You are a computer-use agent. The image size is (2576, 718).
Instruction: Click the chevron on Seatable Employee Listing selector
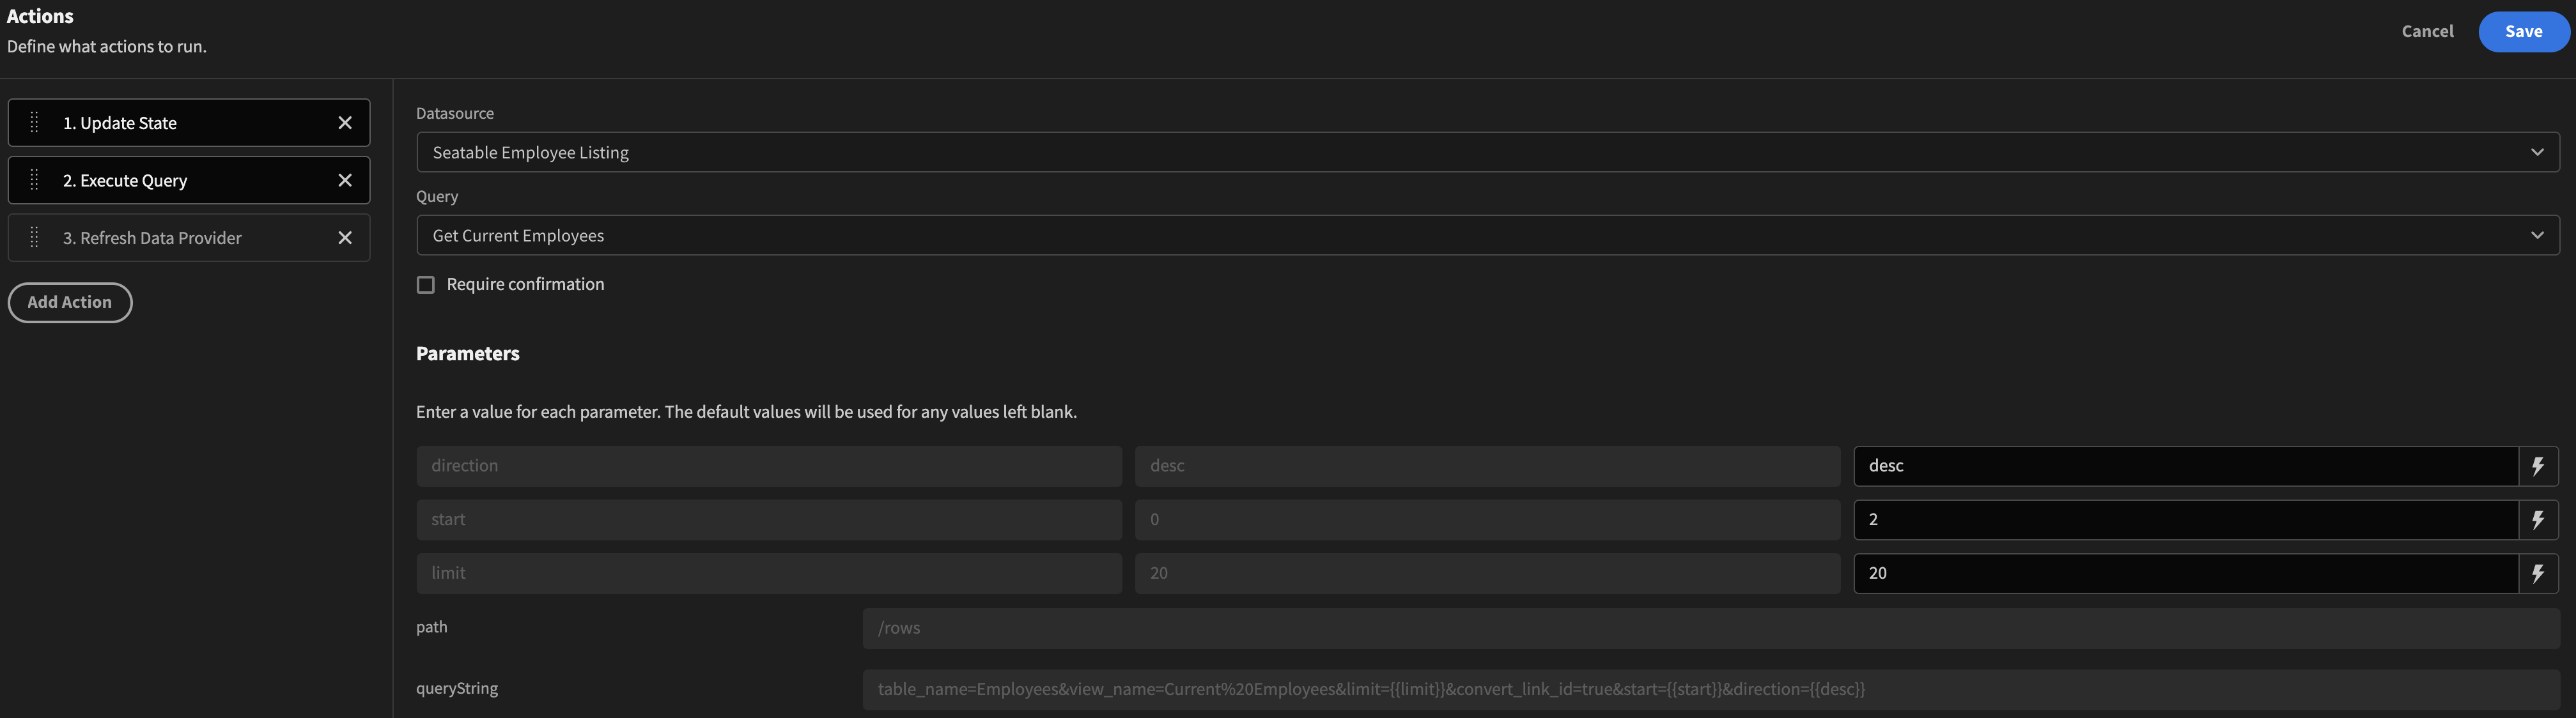coord(2538,152)
